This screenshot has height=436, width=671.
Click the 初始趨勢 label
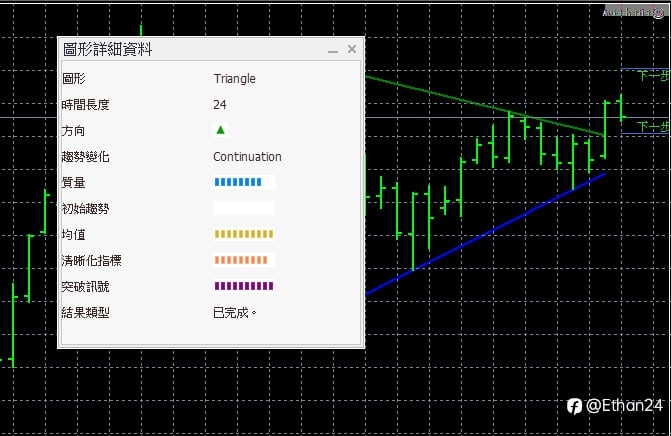[86, 209]
